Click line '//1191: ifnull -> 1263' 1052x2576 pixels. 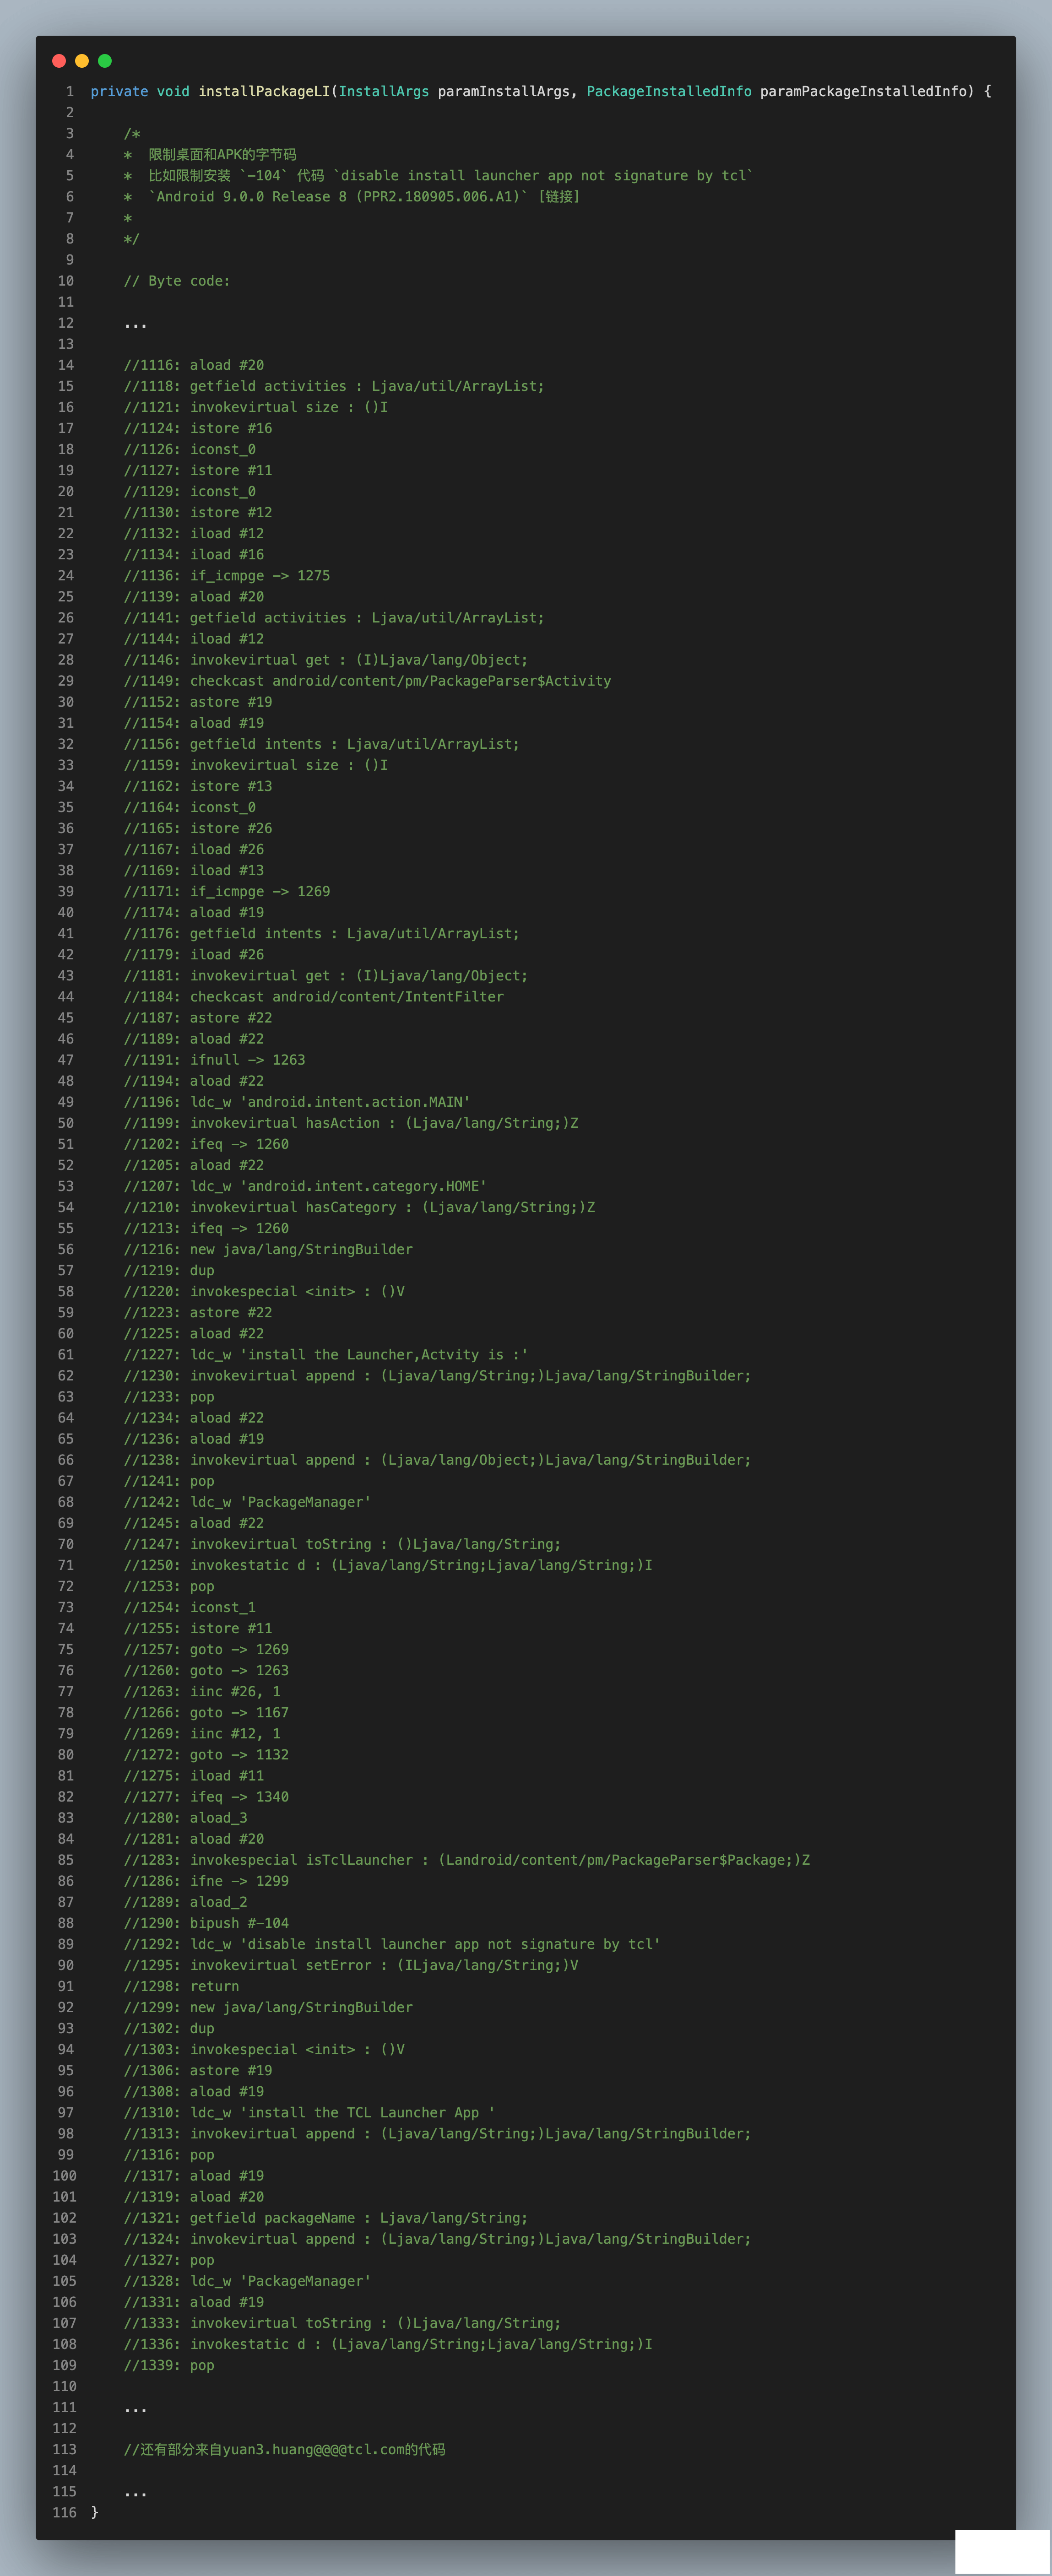coord(215,1059)
